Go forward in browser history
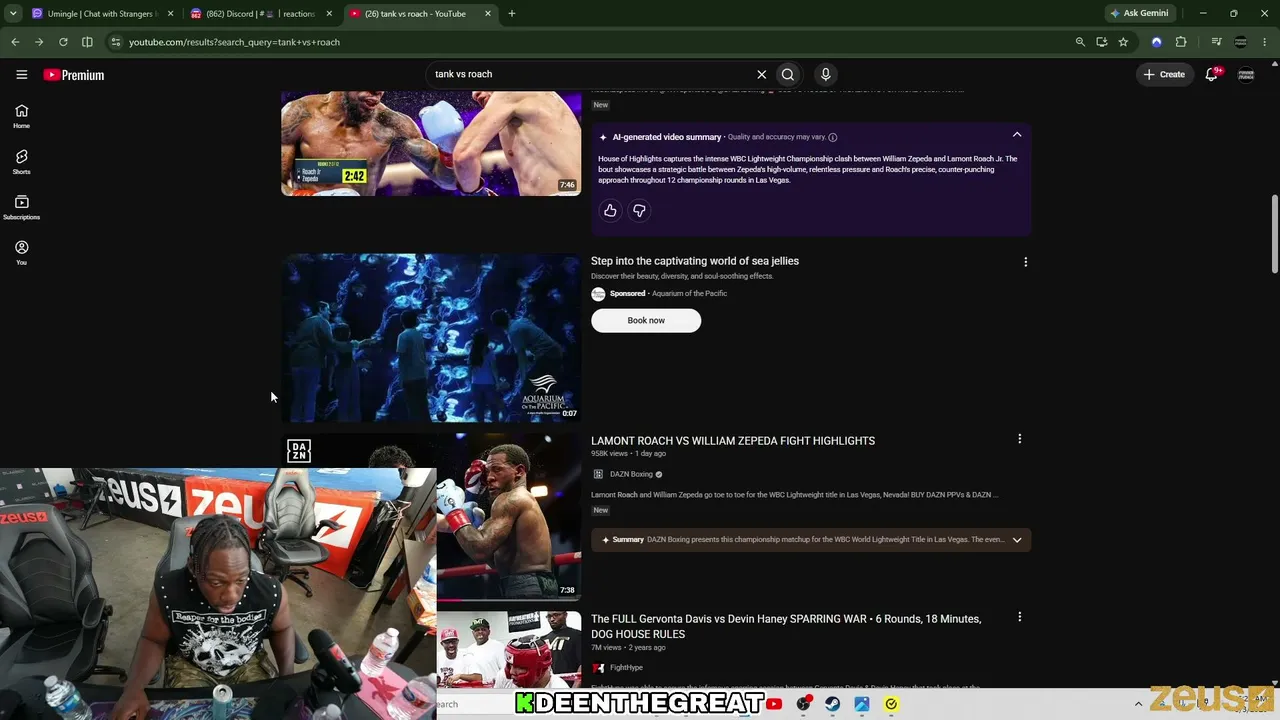 39,42
